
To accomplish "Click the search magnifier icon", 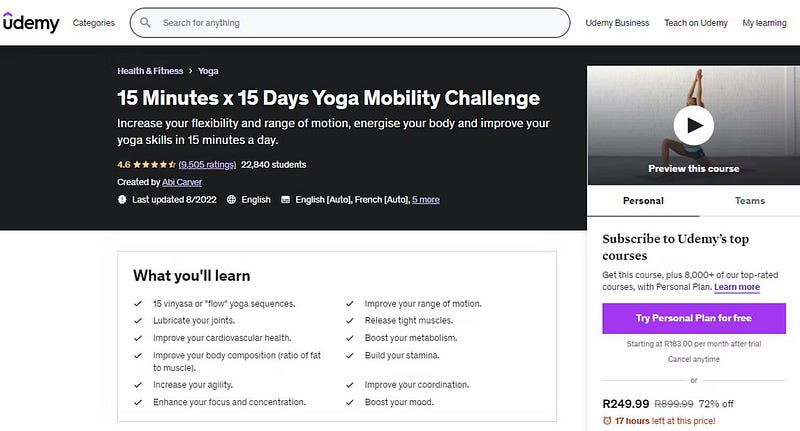I will 146,22.
